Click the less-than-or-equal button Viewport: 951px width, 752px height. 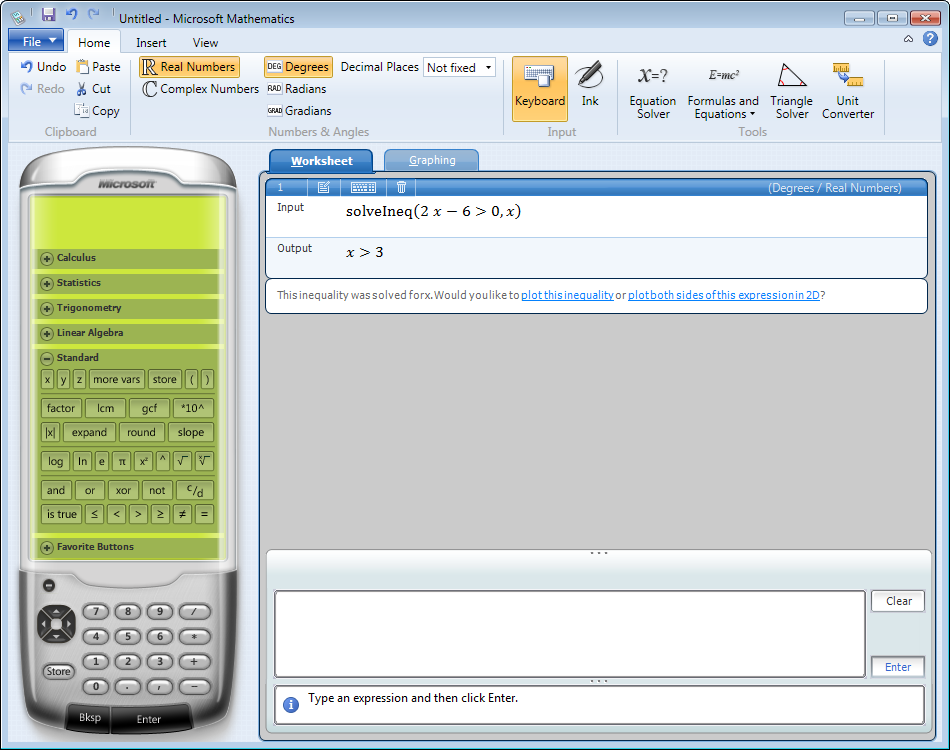(x=94, y=514)
